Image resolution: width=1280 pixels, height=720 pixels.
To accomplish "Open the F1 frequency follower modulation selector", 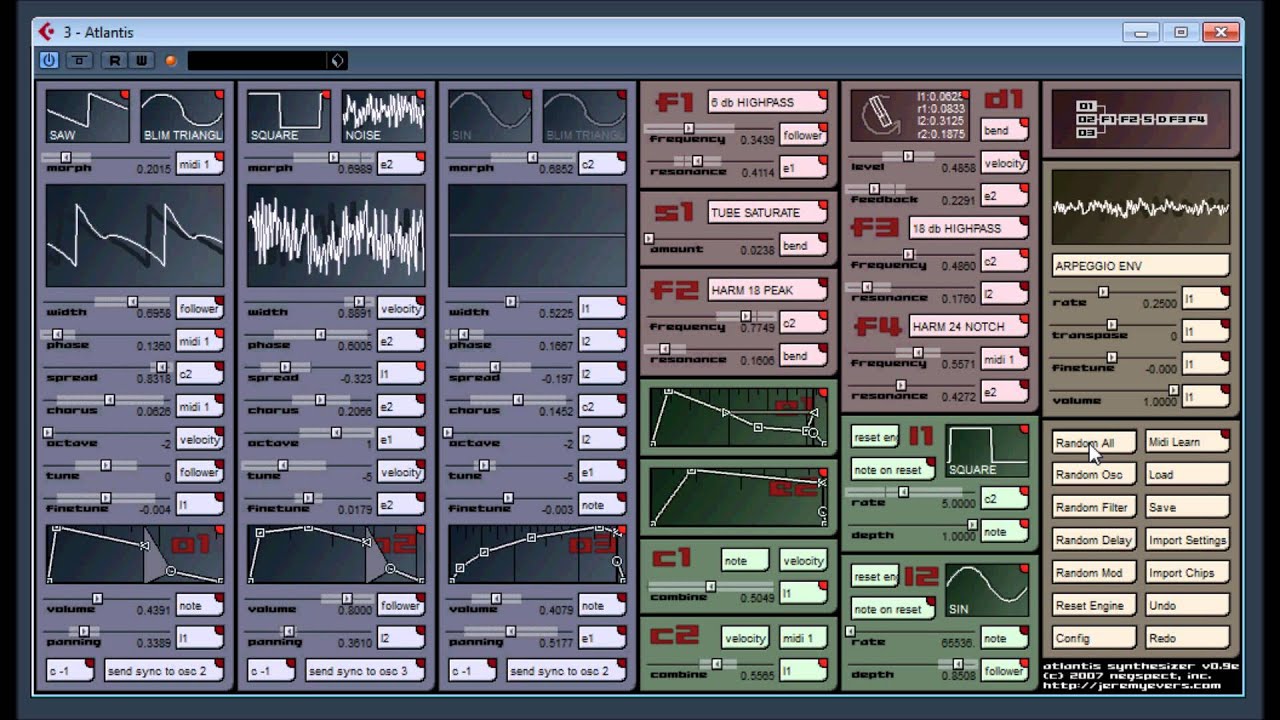I will click(803, 136).
